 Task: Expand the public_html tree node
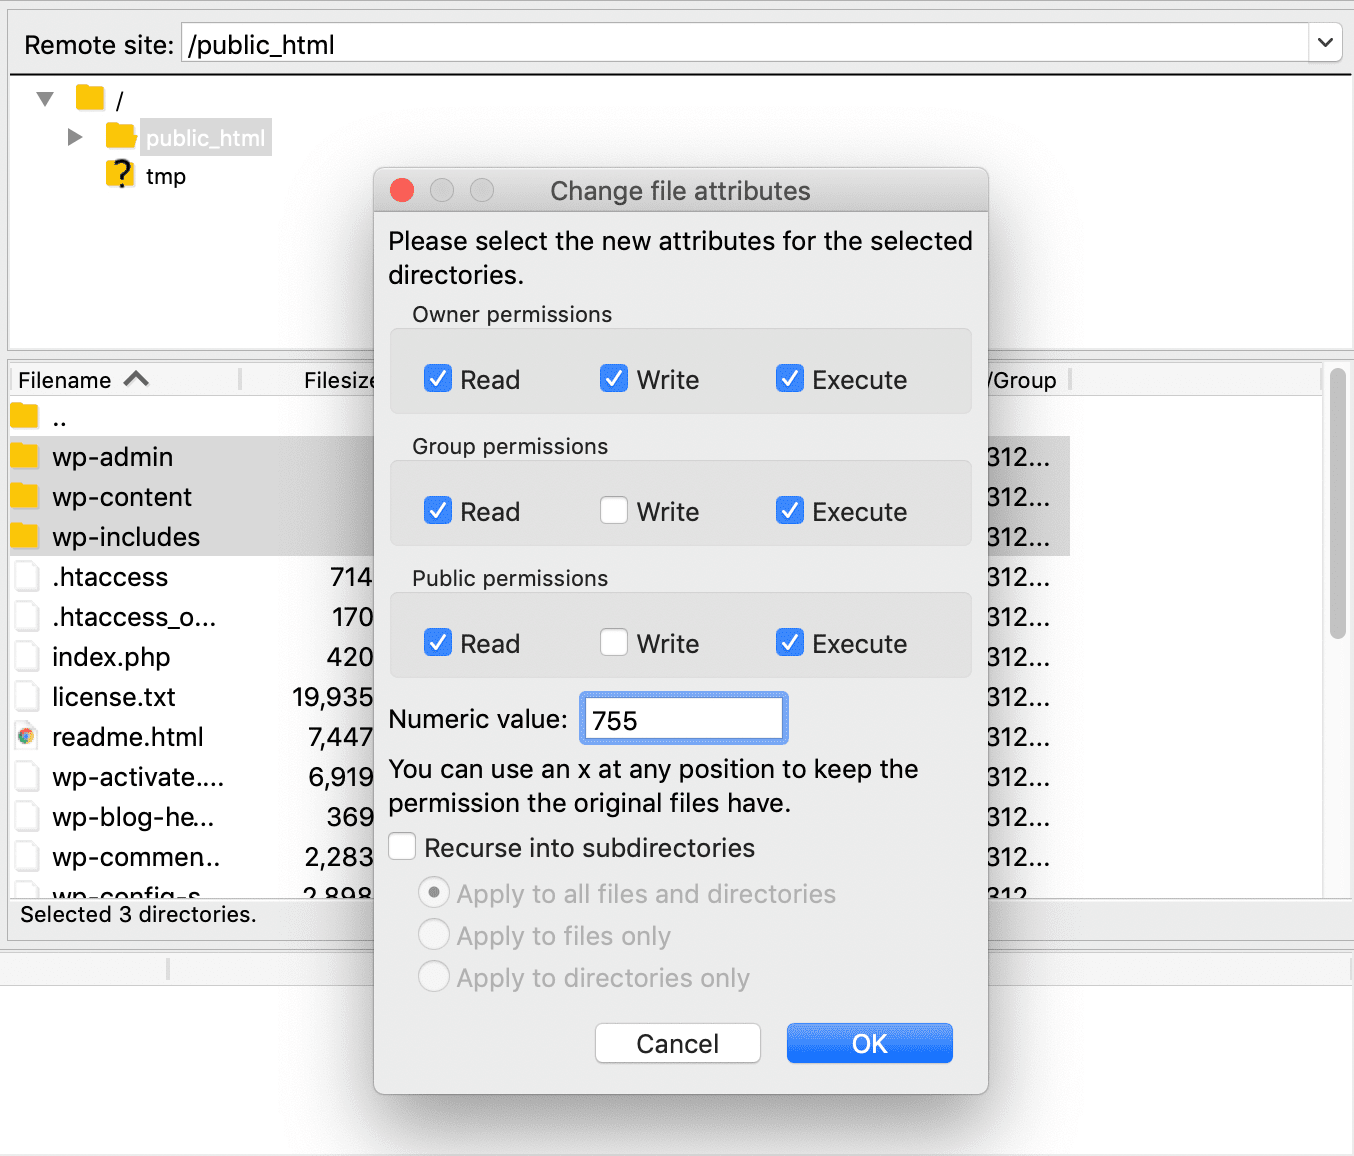pos(74,136)
